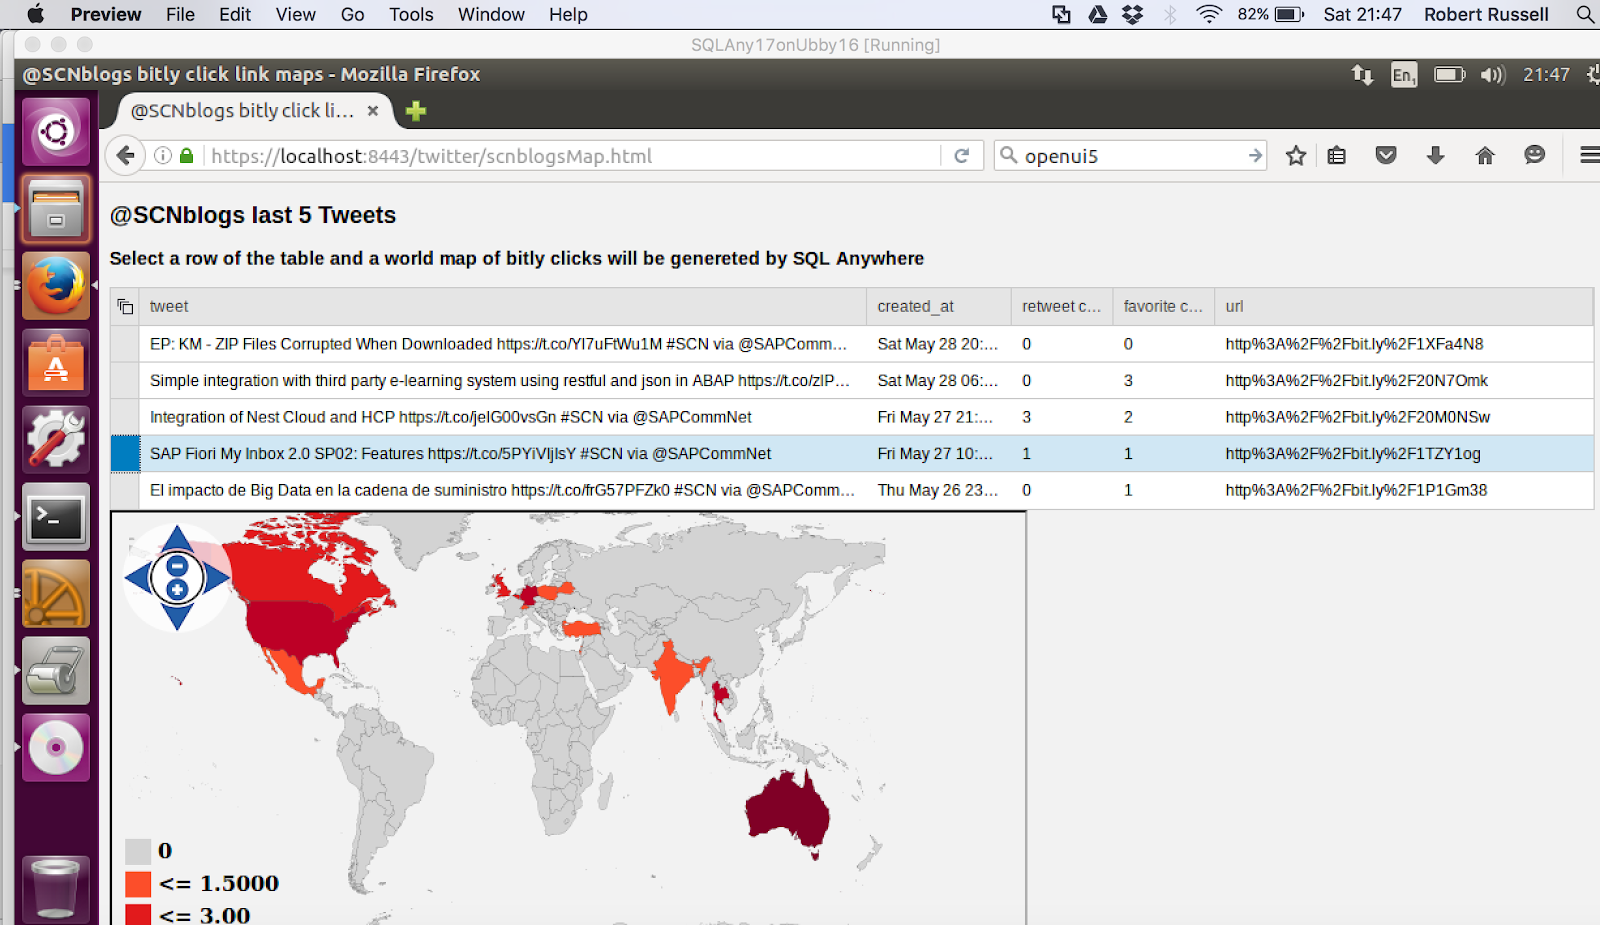The image size is (1600, 925).
Task: Select all rows in tweets table
Action: pos(125,307)
